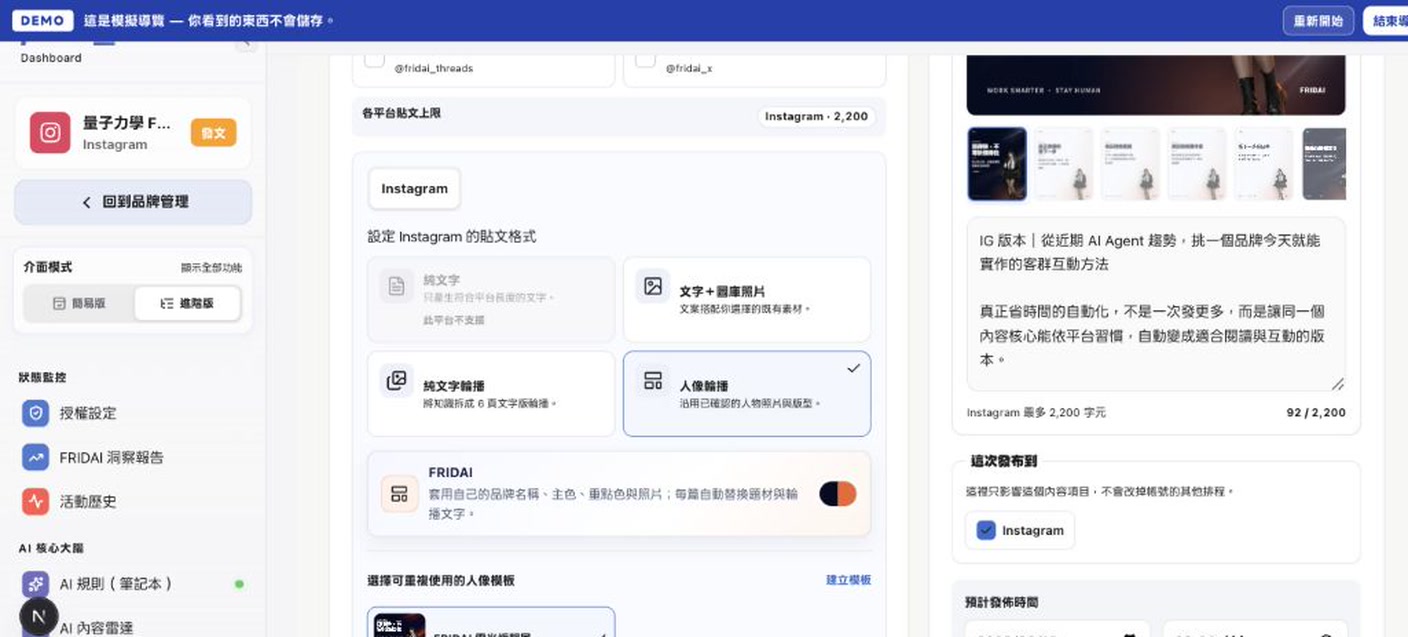Image resolution: width=1408 pixels, height=637 pixels.
Task: Switch interface mode to 簡易版
Action: (79, 303)
